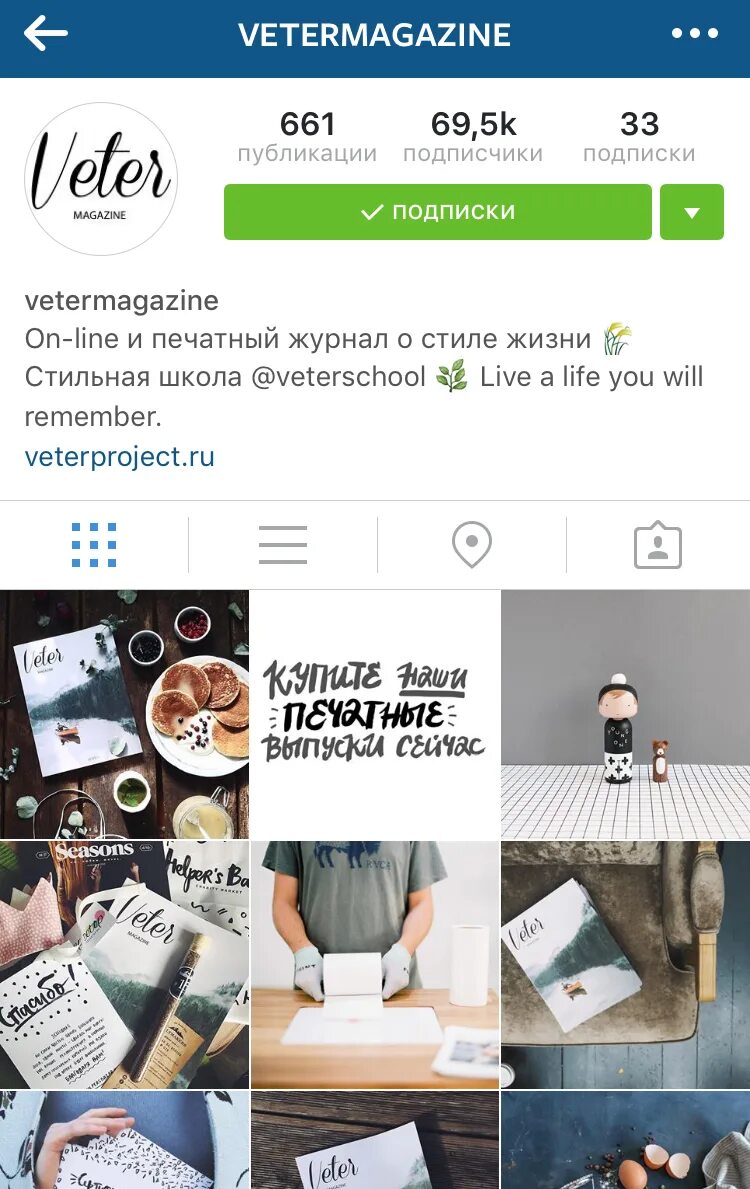Open the 33 подписки following list

click(639, 136)
